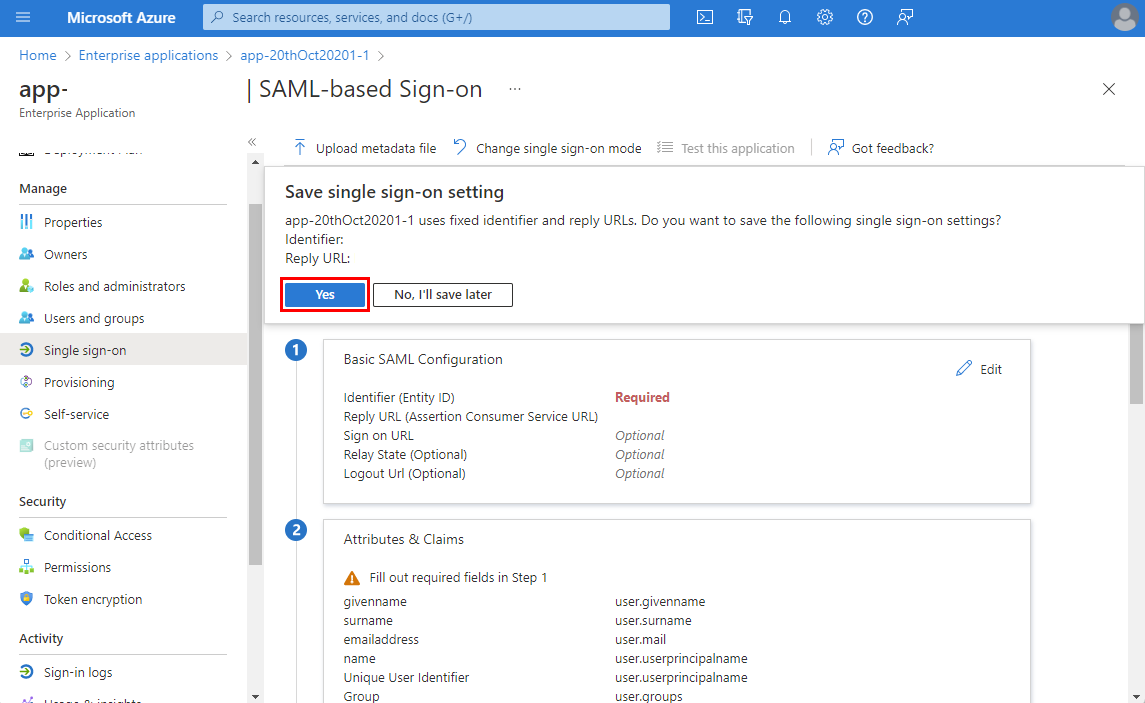Click the Token encryption shield icon
1145x703 pixels.
(x=26, y=599)
